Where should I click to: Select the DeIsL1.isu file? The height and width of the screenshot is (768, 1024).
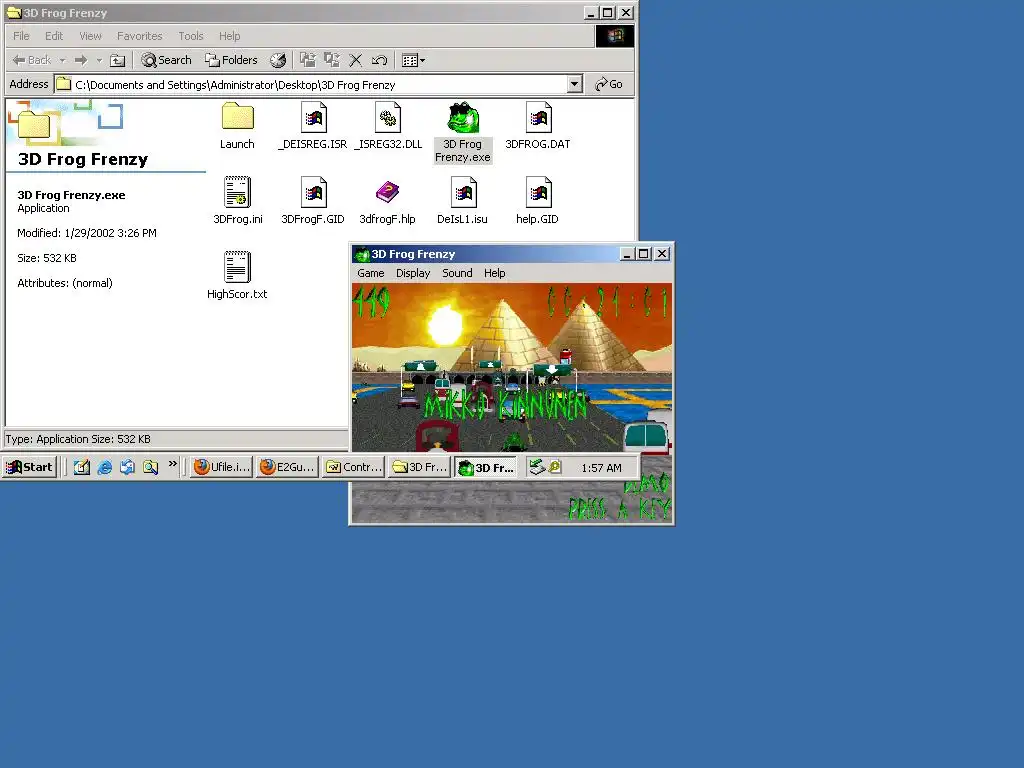pyautogui.click(x=462, y=200)
